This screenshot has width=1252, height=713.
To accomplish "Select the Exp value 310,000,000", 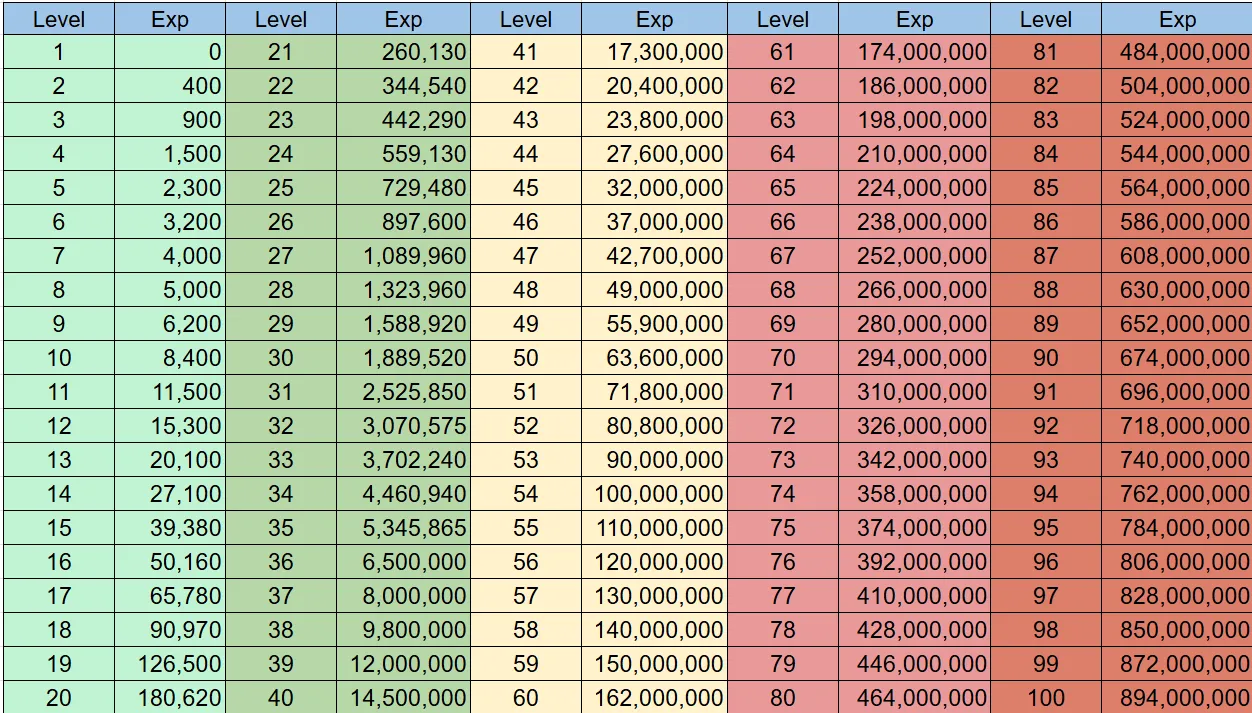I will [914, 392].
